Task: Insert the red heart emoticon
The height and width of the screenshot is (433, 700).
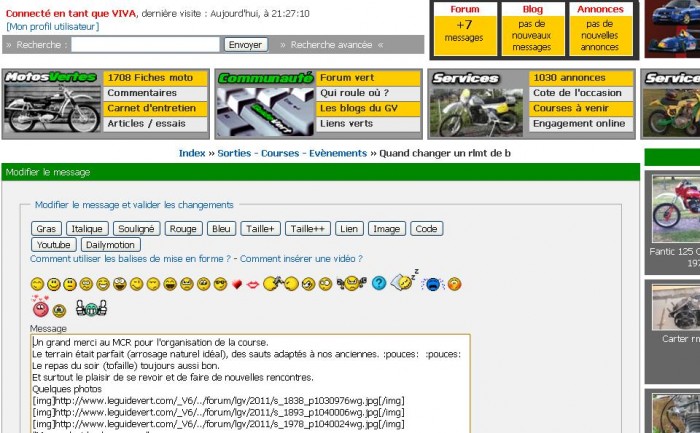Action: pos(237,284)
